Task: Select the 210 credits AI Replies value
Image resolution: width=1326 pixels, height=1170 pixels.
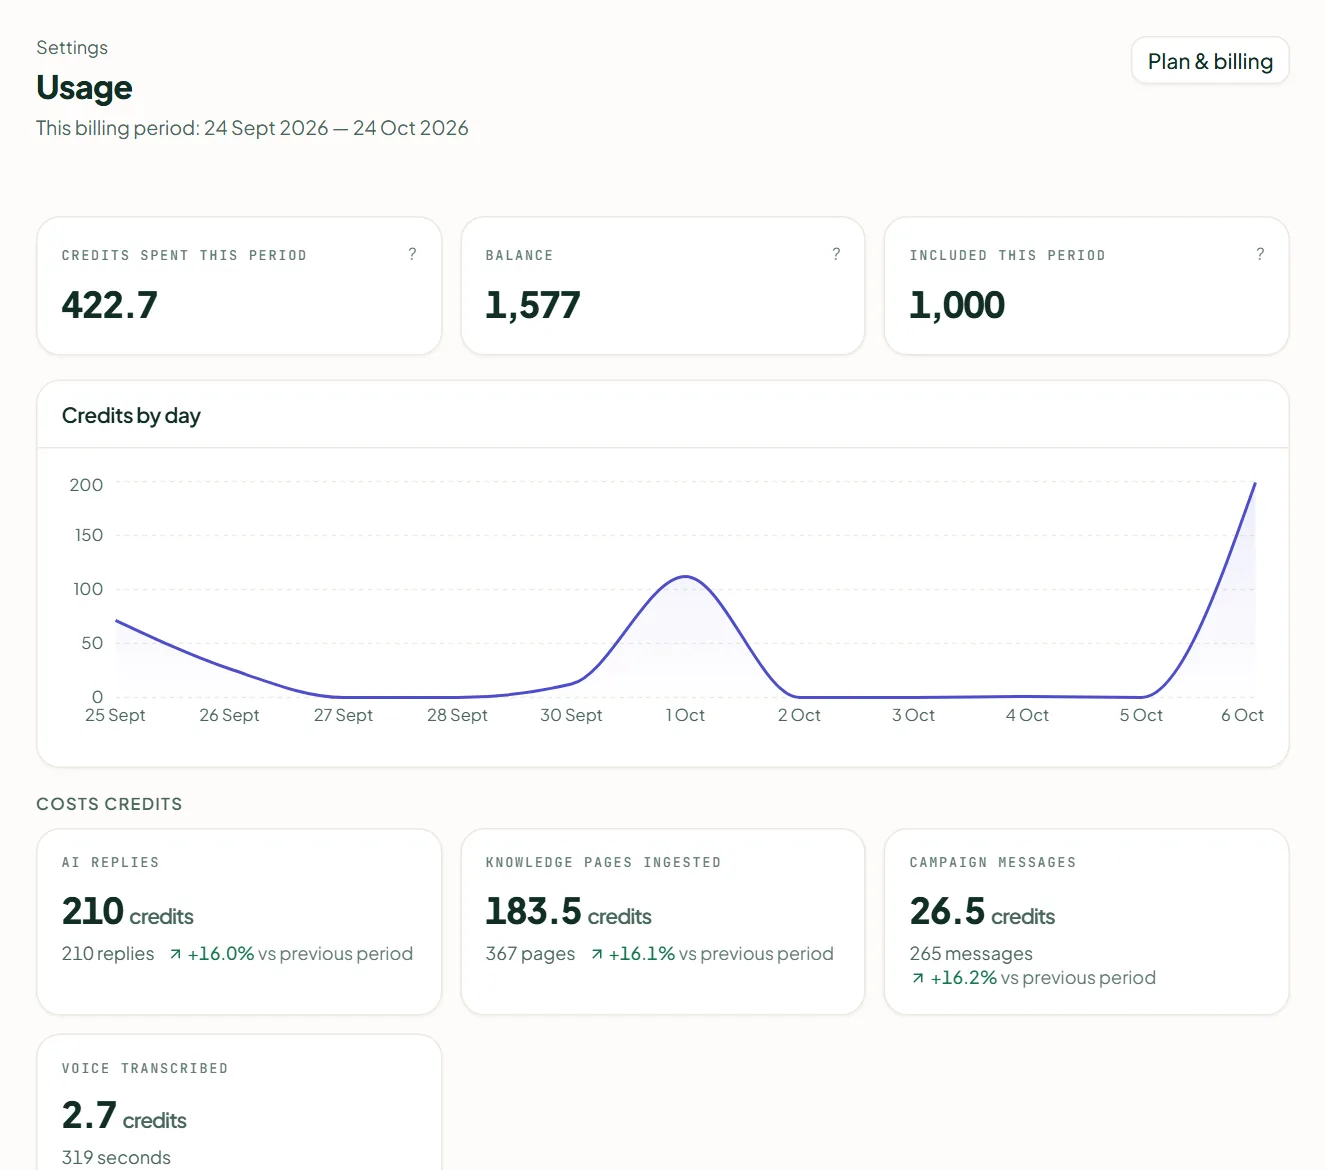Action: 128,912
